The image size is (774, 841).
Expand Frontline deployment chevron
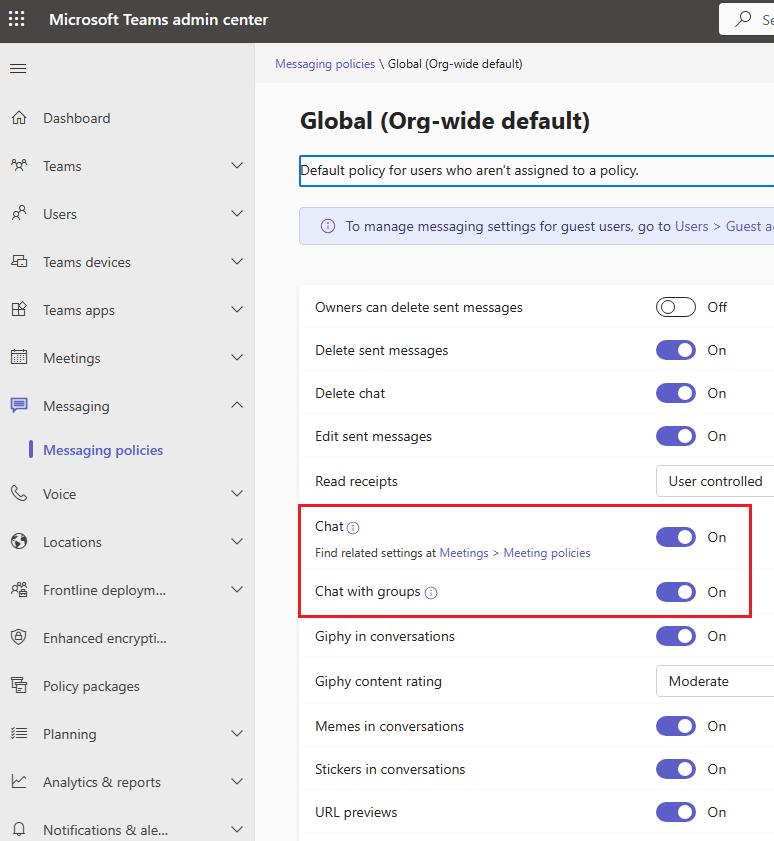[237, 589]
